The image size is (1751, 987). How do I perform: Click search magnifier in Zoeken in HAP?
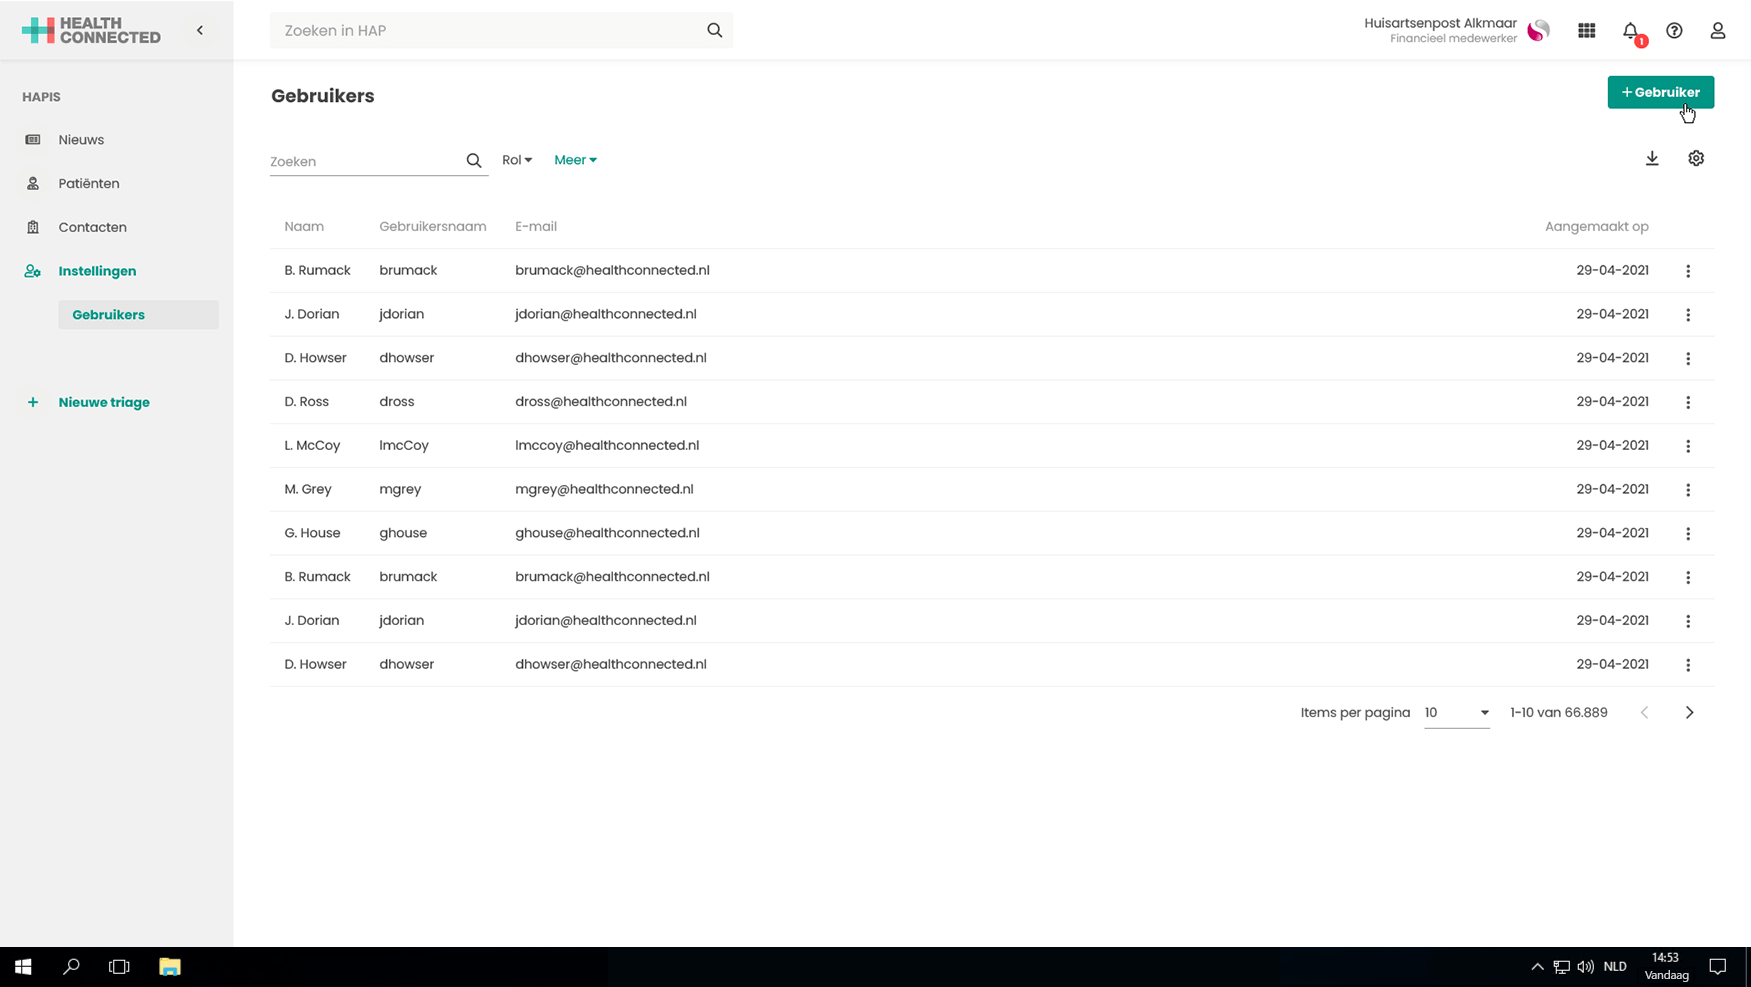[714, 31]
